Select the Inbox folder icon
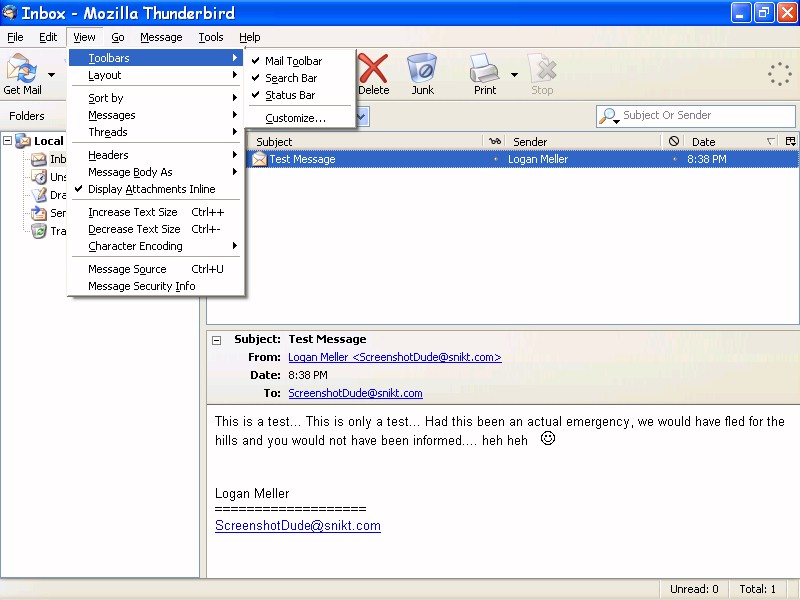This screenshot has width=800, height=600. [39, 159]
